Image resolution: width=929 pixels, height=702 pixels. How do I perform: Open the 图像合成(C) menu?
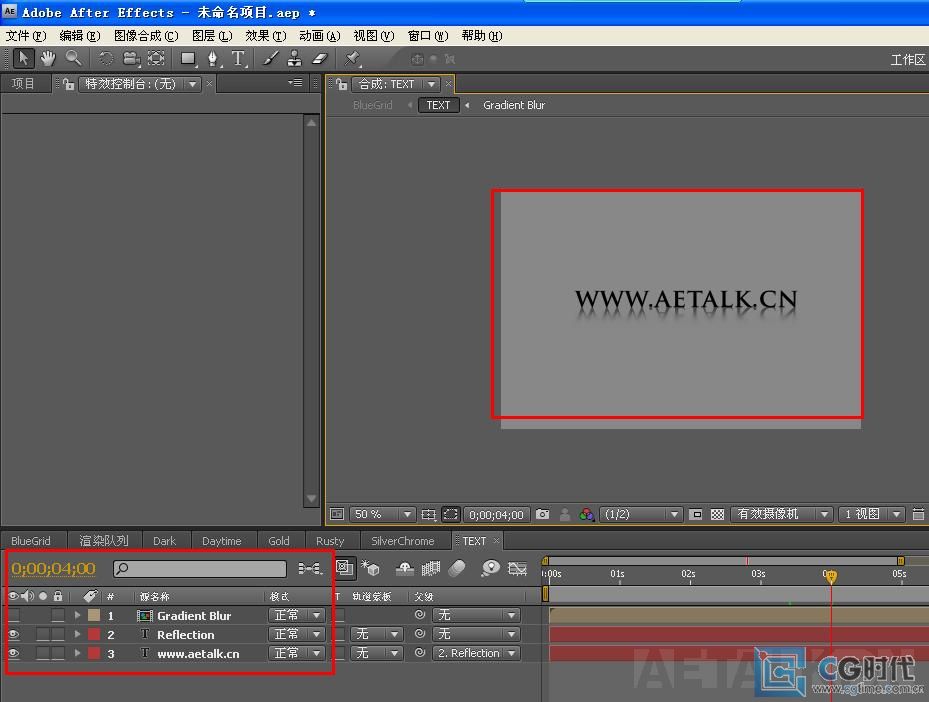point(146,36)
